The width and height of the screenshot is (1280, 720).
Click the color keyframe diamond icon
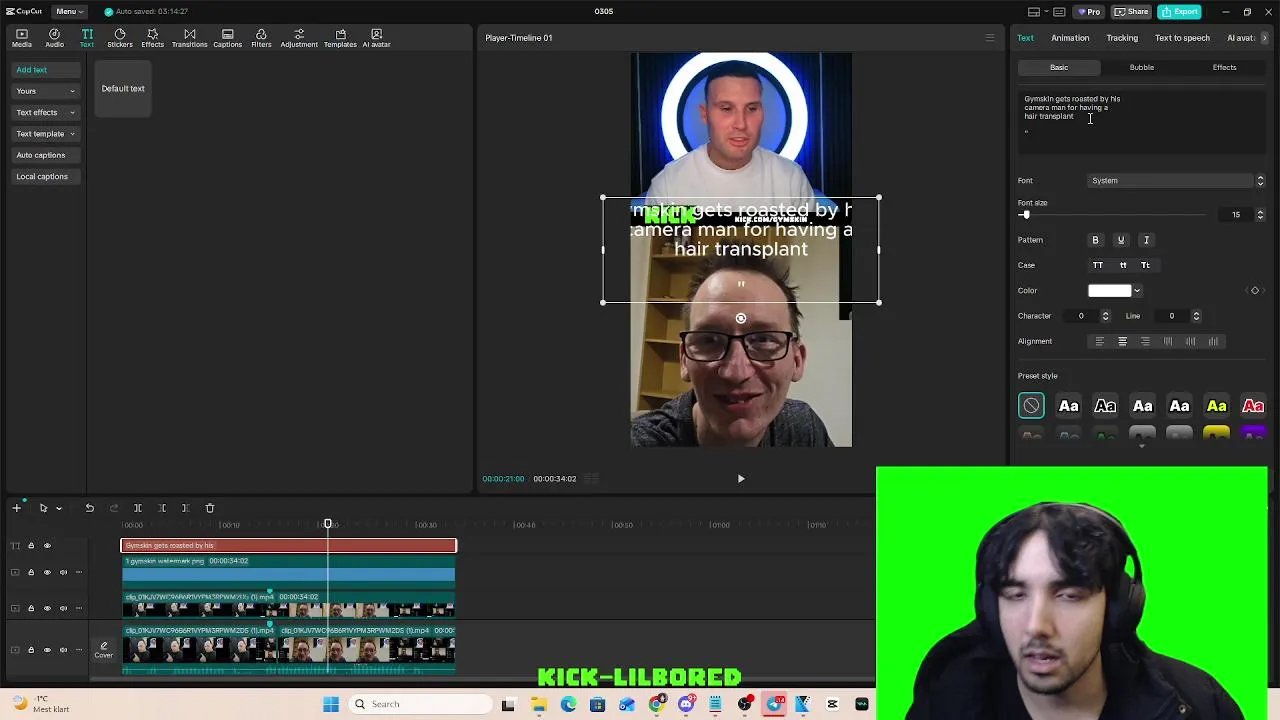coord(1255,290)
